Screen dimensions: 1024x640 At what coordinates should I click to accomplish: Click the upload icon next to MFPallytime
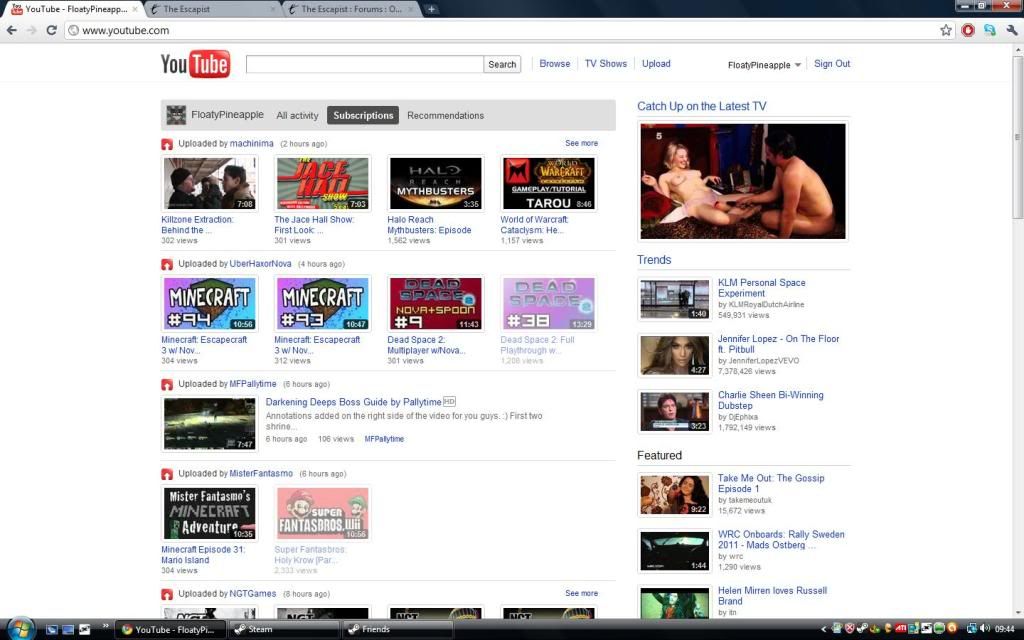(167, 384)
